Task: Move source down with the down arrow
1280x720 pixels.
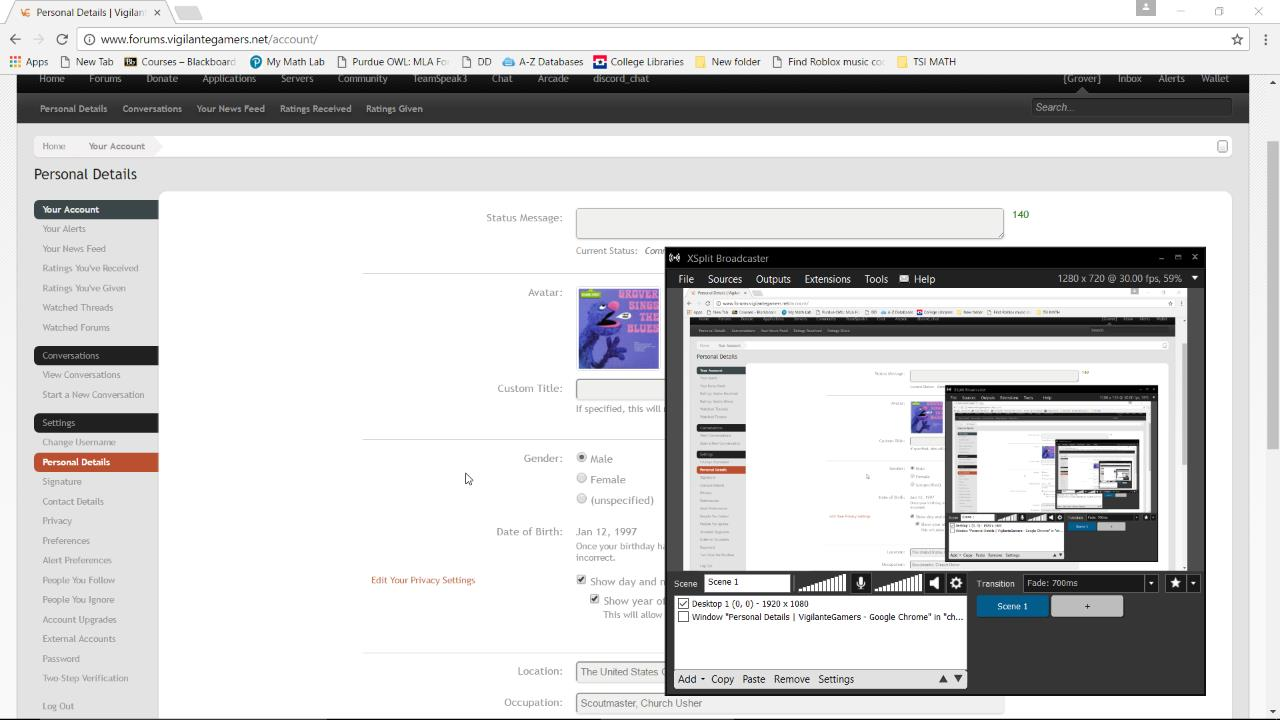Action: pos(958,679)
